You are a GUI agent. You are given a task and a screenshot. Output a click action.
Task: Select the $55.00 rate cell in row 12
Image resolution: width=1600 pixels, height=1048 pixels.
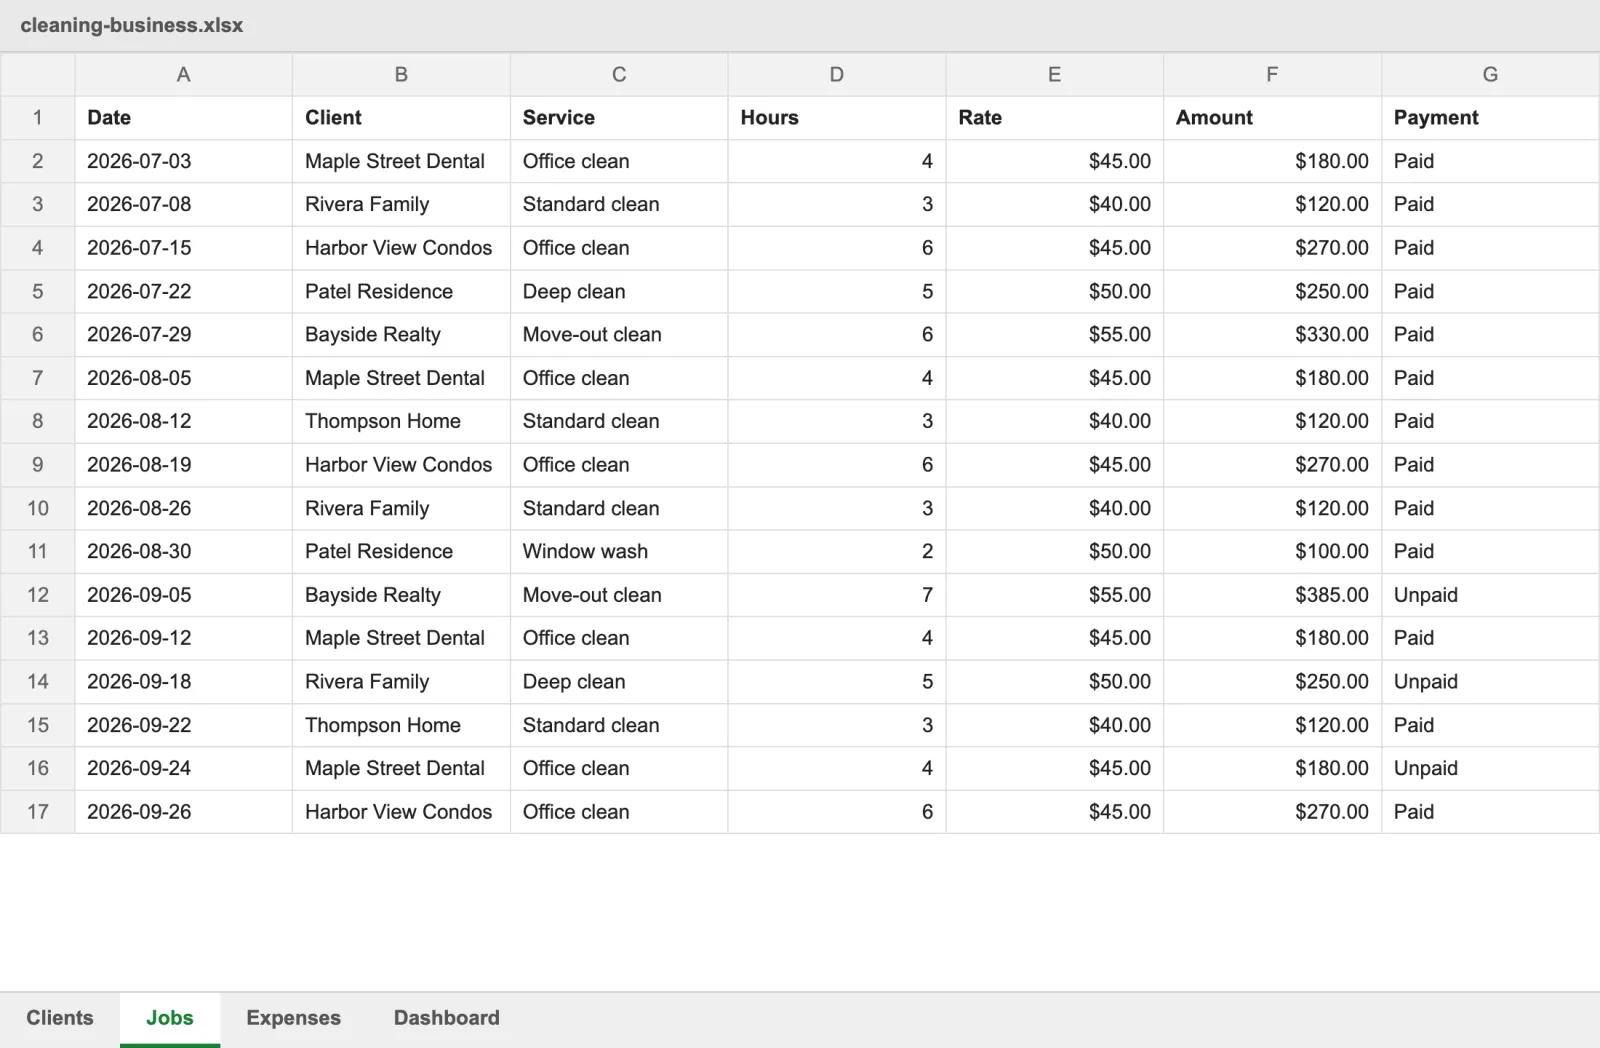tap(1054, 595)
